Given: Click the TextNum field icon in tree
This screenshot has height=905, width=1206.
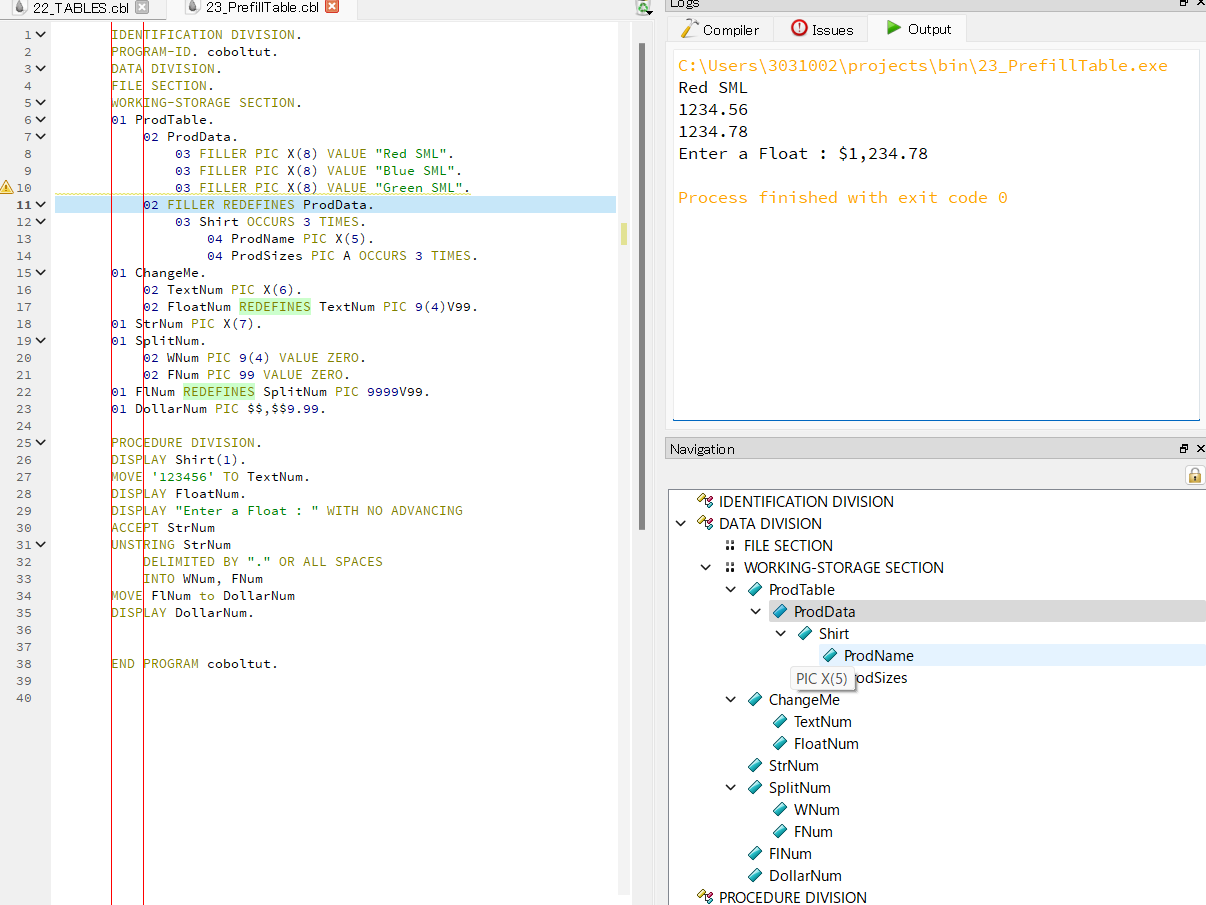Looking at the screenshot, I should point(780,721).
